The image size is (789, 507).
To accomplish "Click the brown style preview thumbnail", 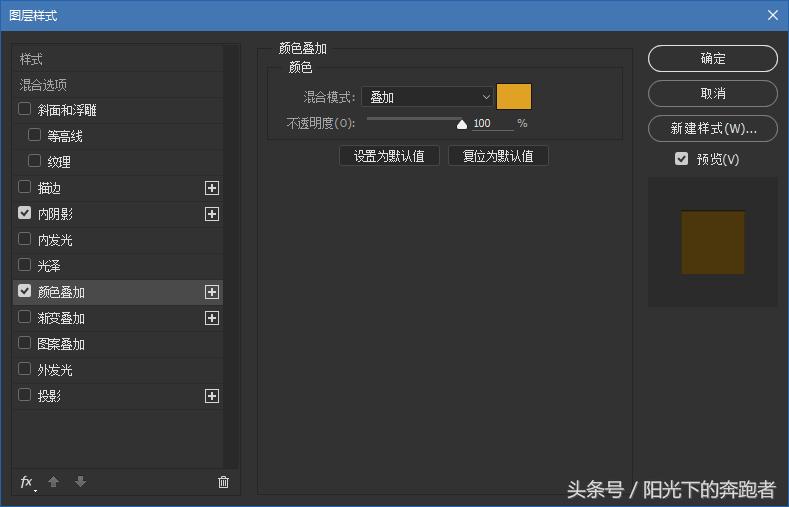I will 713,242.
